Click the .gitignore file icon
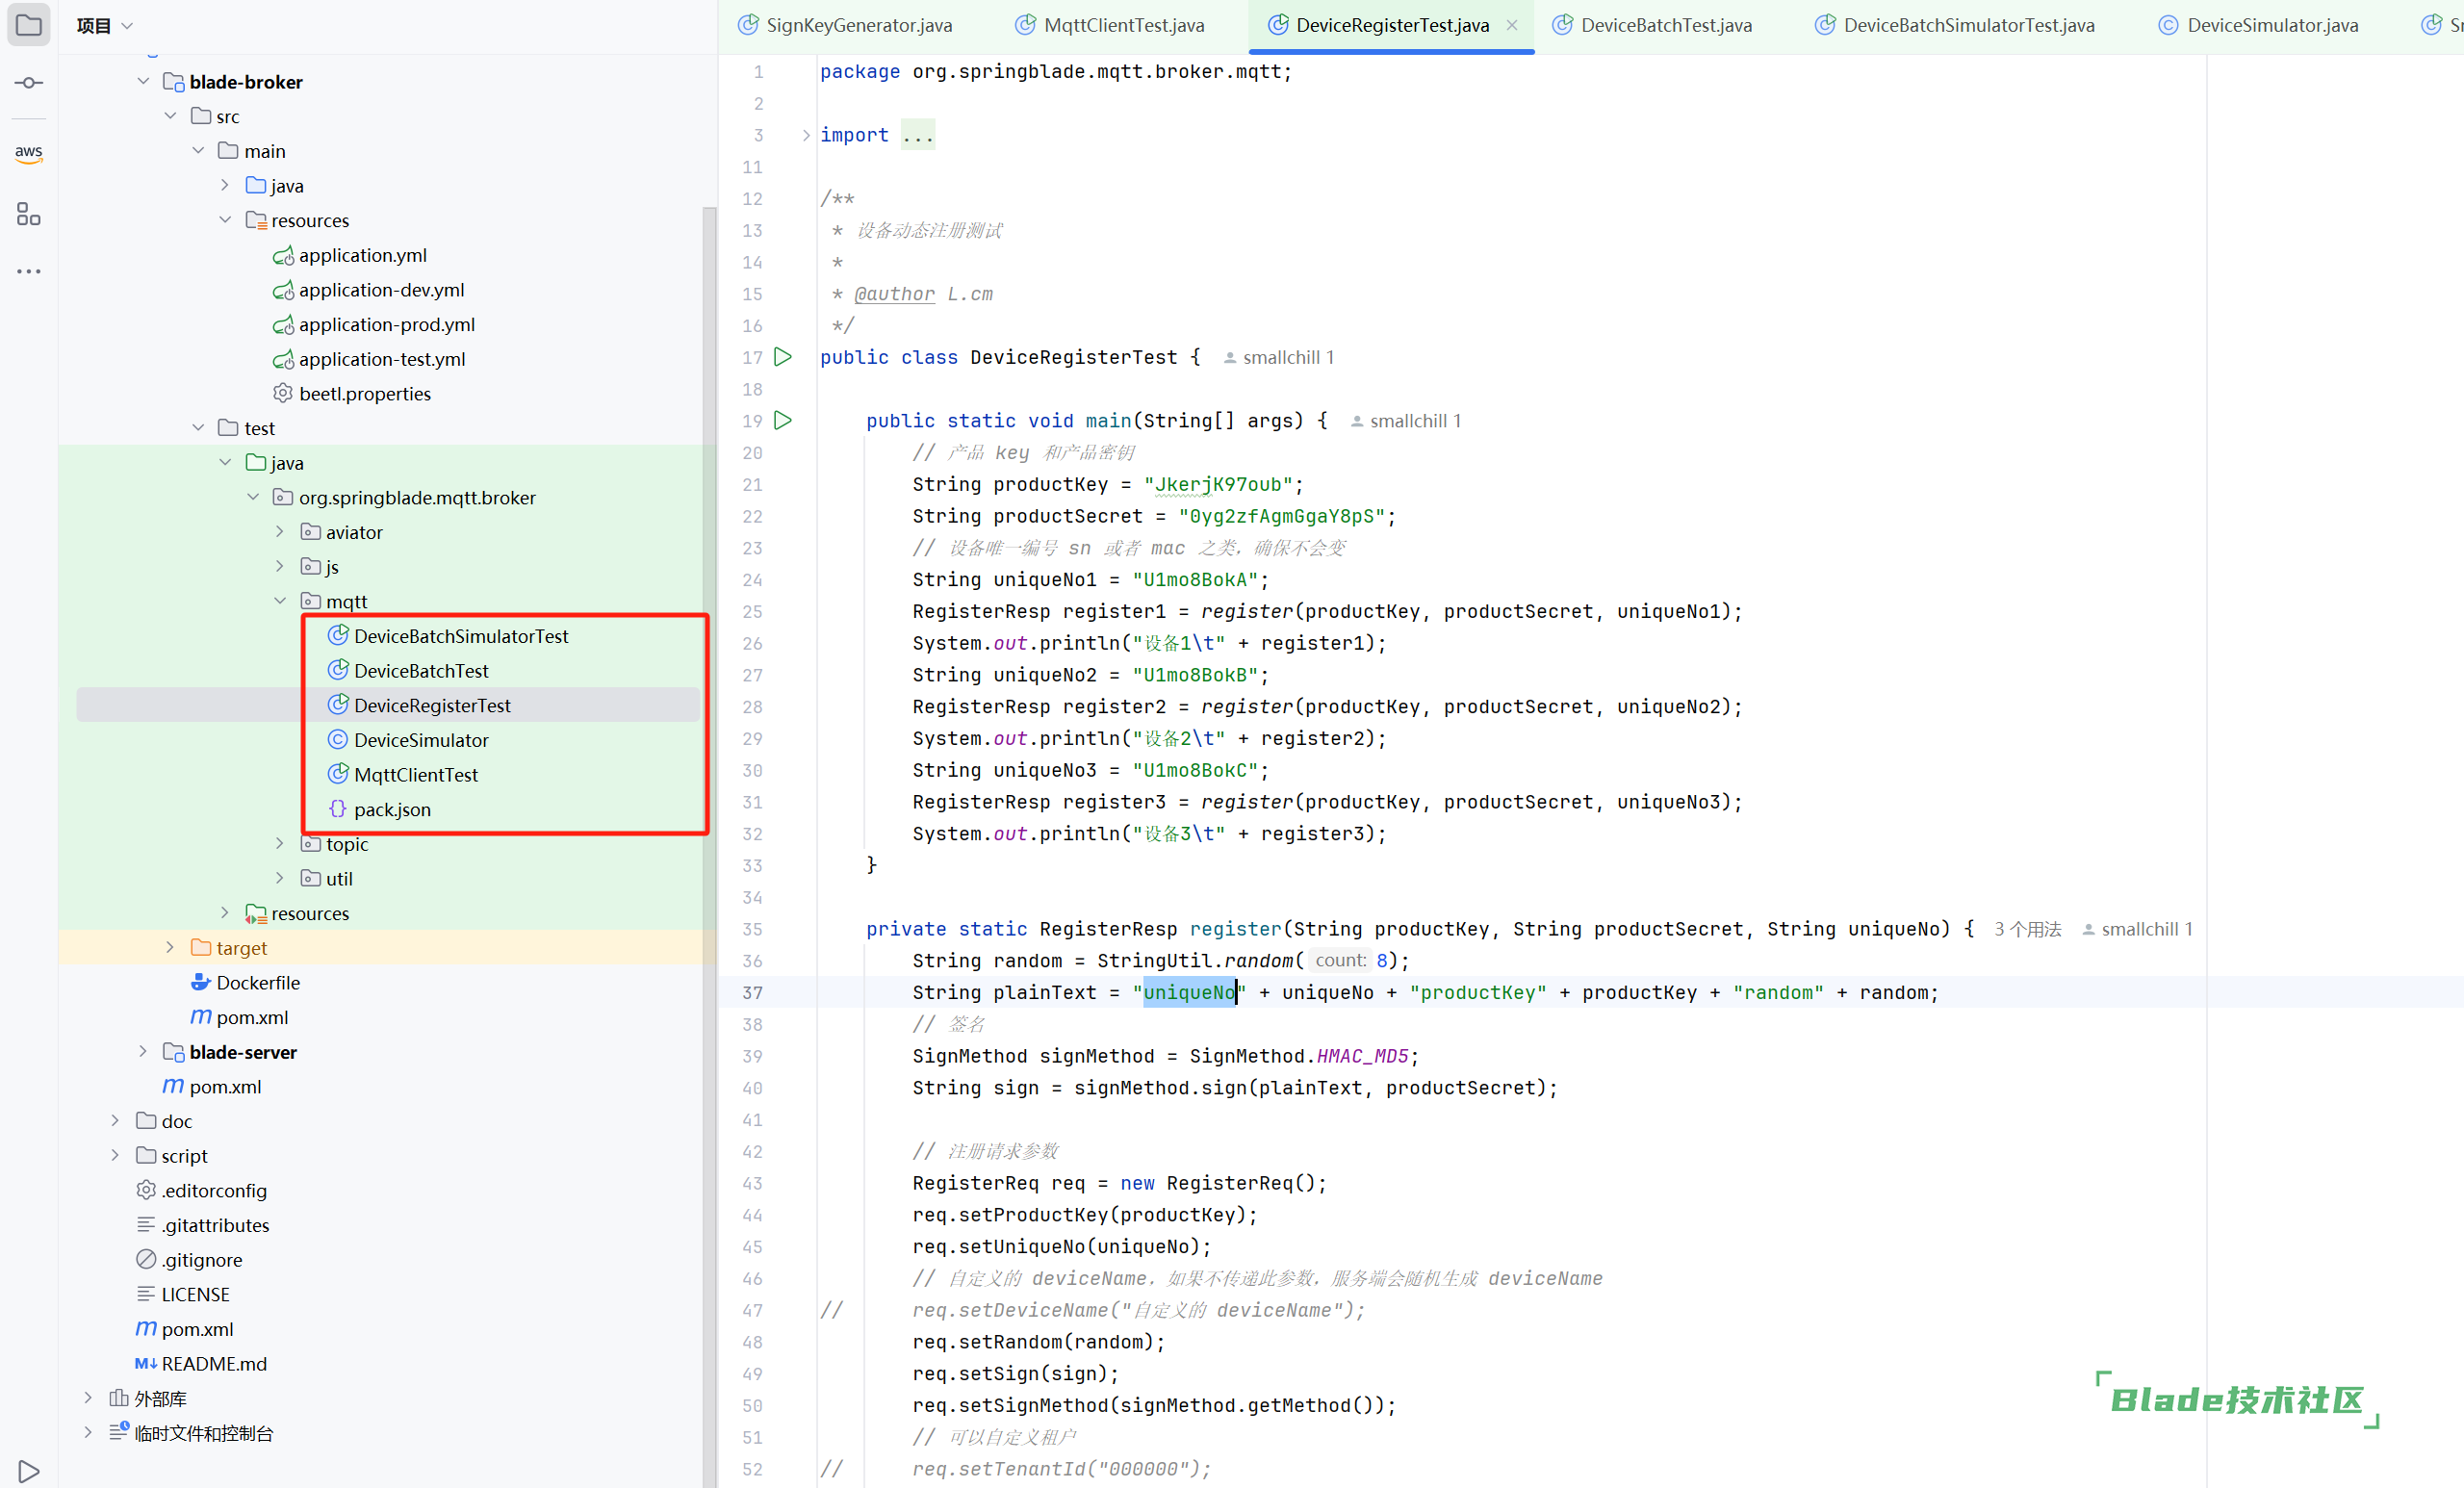Viewport: 2464px width, 1488px height. tap(146, 1259)
